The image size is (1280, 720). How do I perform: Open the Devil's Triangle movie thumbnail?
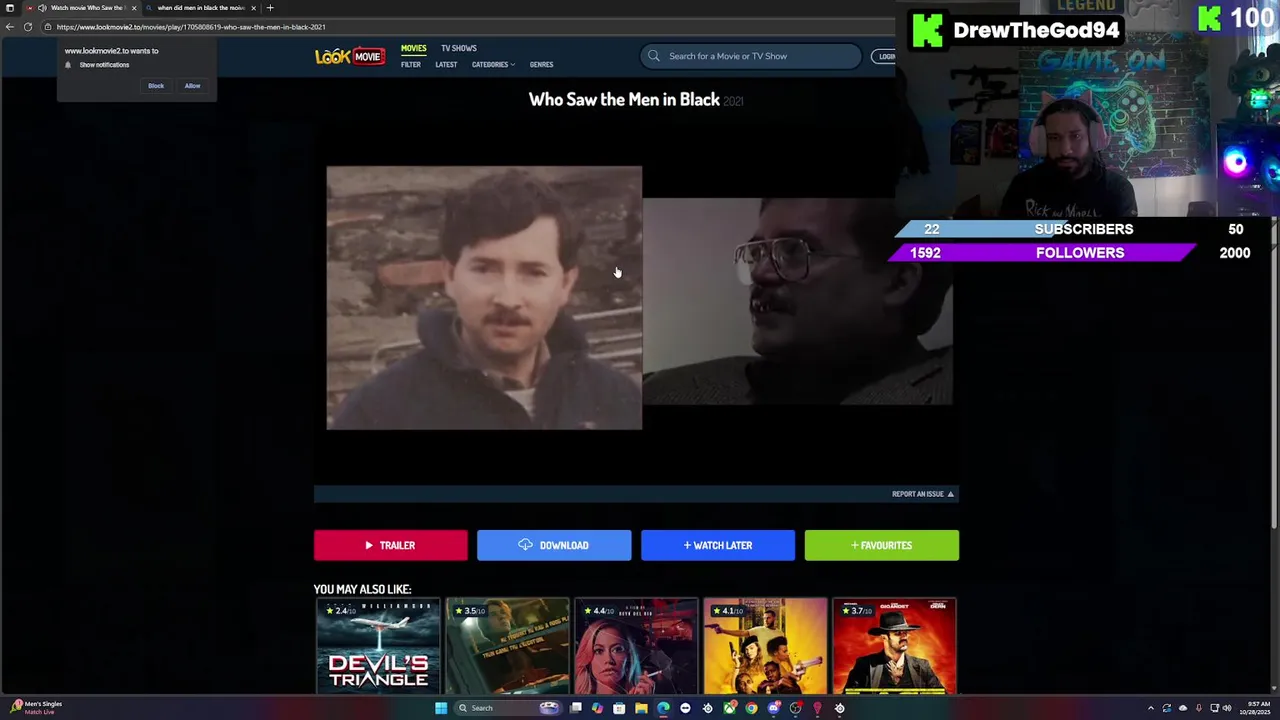pyautogui.click(x=378, y=646)
